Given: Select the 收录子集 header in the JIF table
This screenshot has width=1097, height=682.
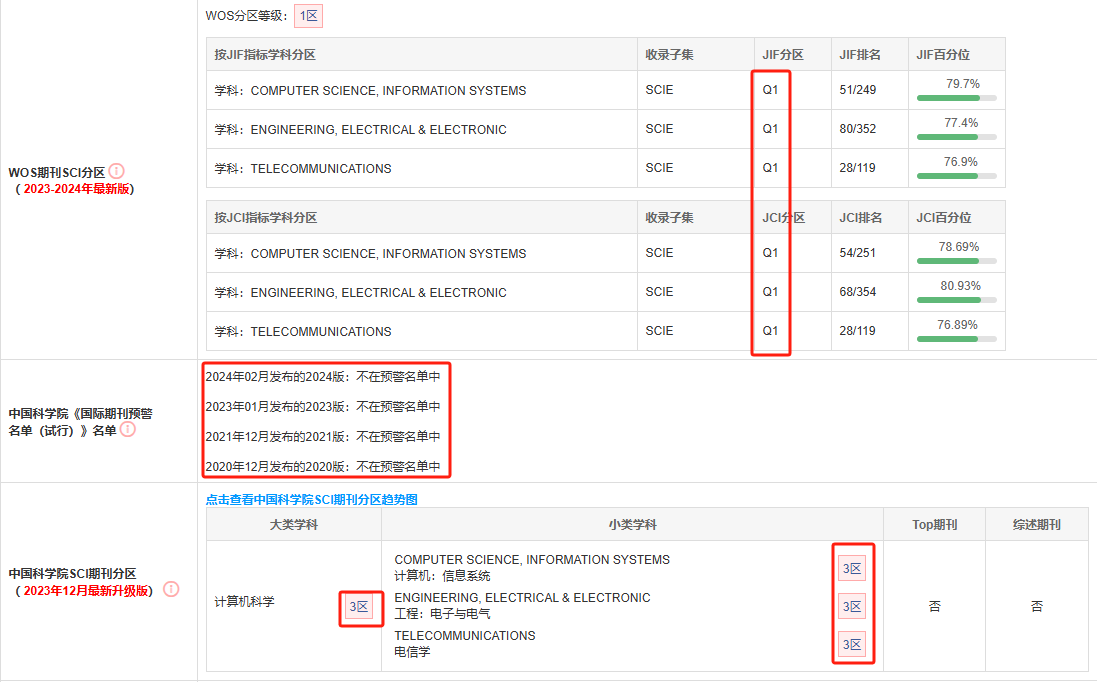Looking at the screenshot, I should pos(695,55).
